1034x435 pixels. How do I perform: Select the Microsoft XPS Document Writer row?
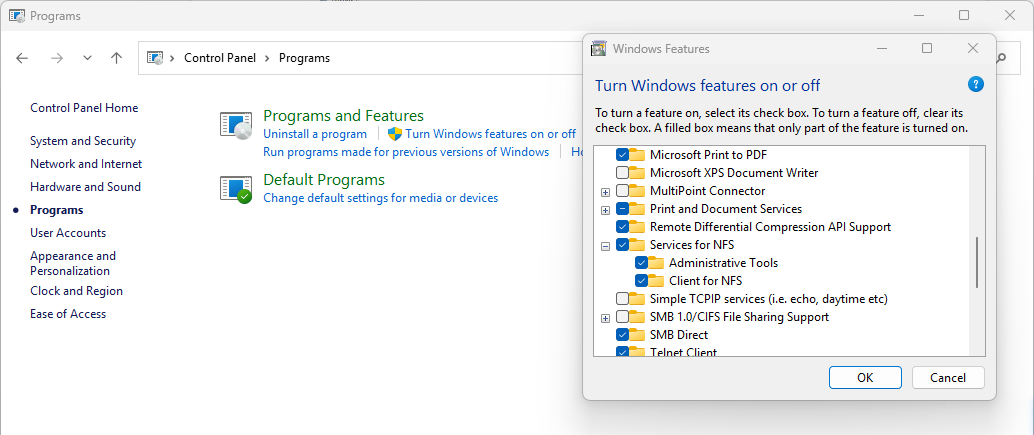pos(734,173)
